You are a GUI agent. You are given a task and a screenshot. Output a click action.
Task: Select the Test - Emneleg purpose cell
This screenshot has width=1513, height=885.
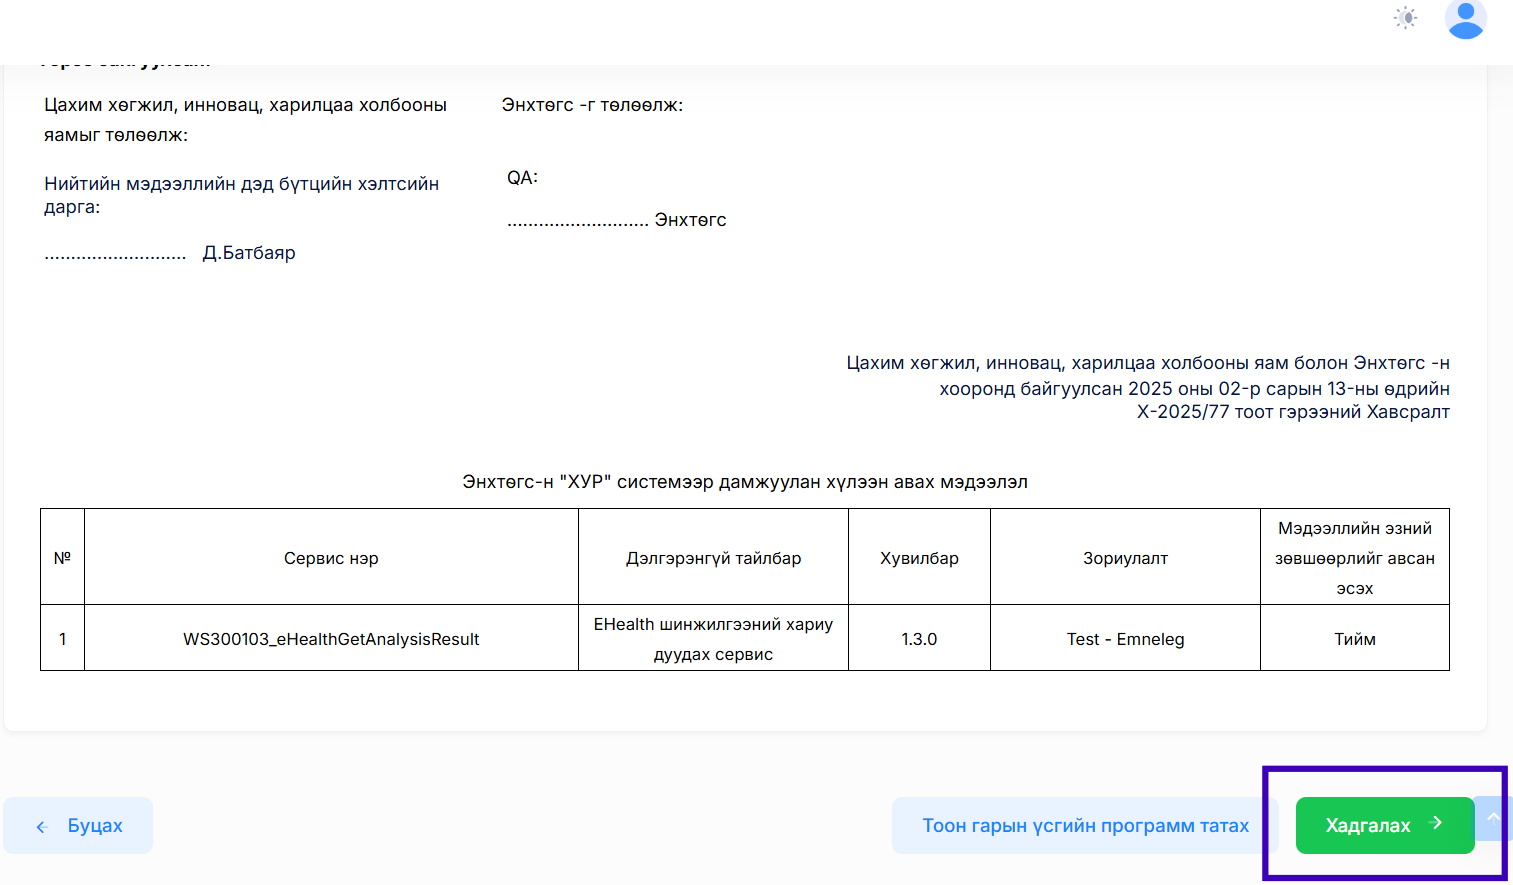point(1125,639)
